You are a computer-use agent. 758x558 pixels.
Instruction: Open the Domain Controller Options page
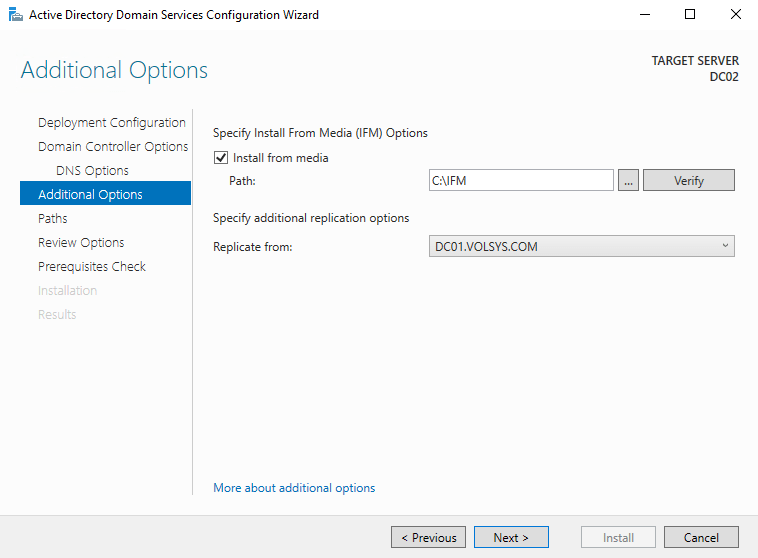tap(112, 147)
